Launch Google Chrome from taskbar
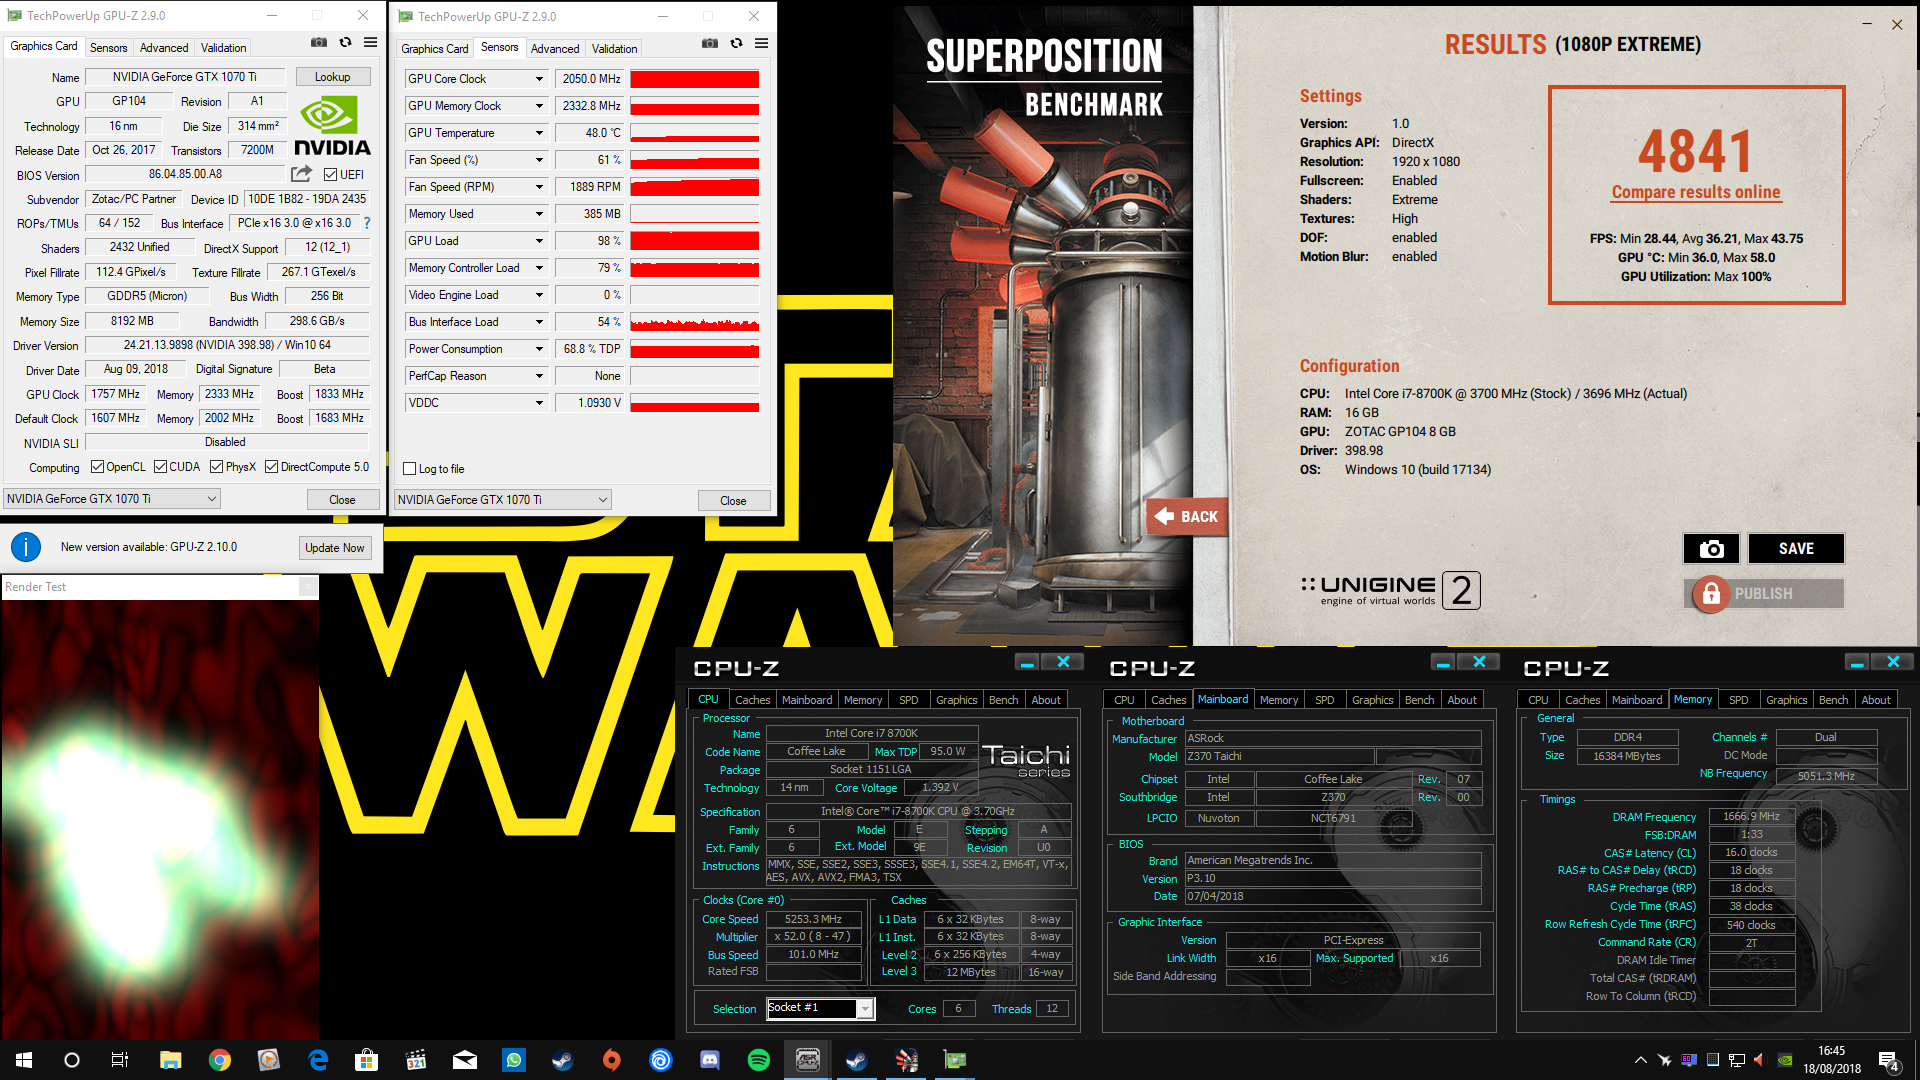 tap(219, 1060)
